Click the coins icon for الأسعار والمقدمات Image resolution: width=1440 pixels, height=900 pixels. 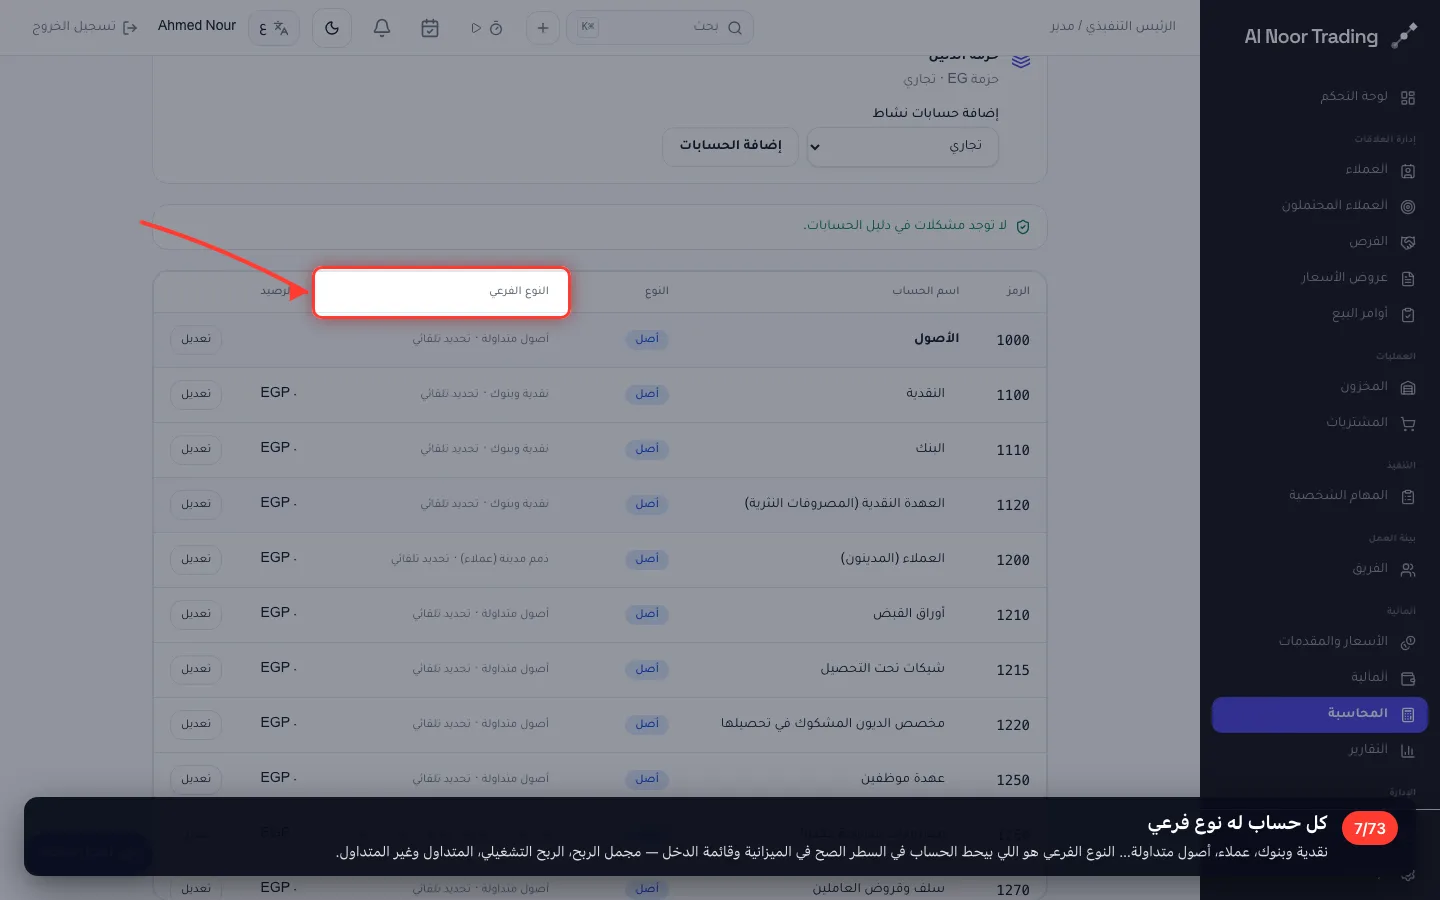click(1408, 643)
